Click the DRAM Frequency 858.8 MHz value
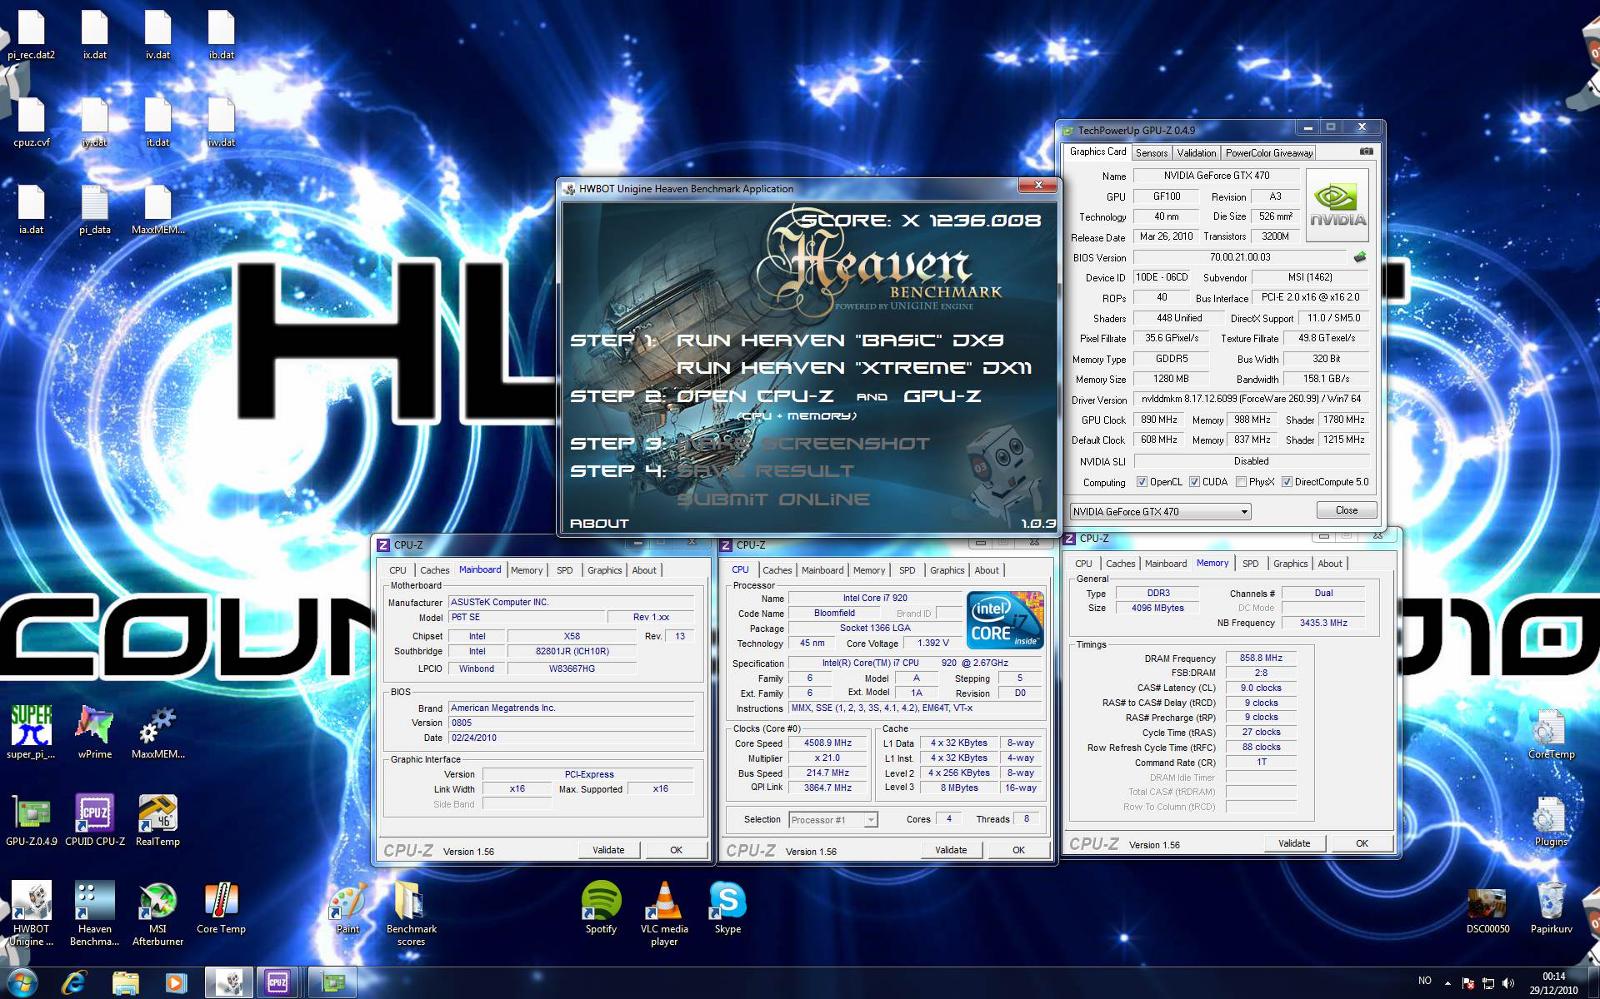Screen dimensions: 1600x999 (x=1261, y=658)
